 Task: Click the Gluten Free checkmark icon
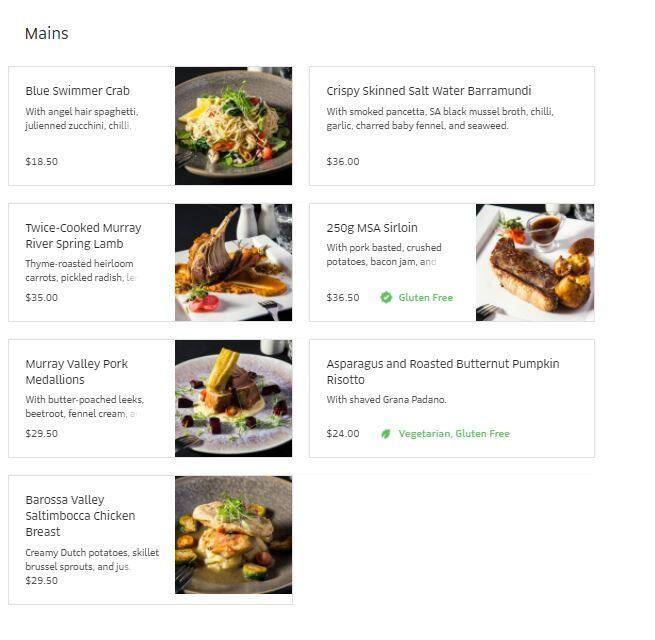click(x=386, y=297)
